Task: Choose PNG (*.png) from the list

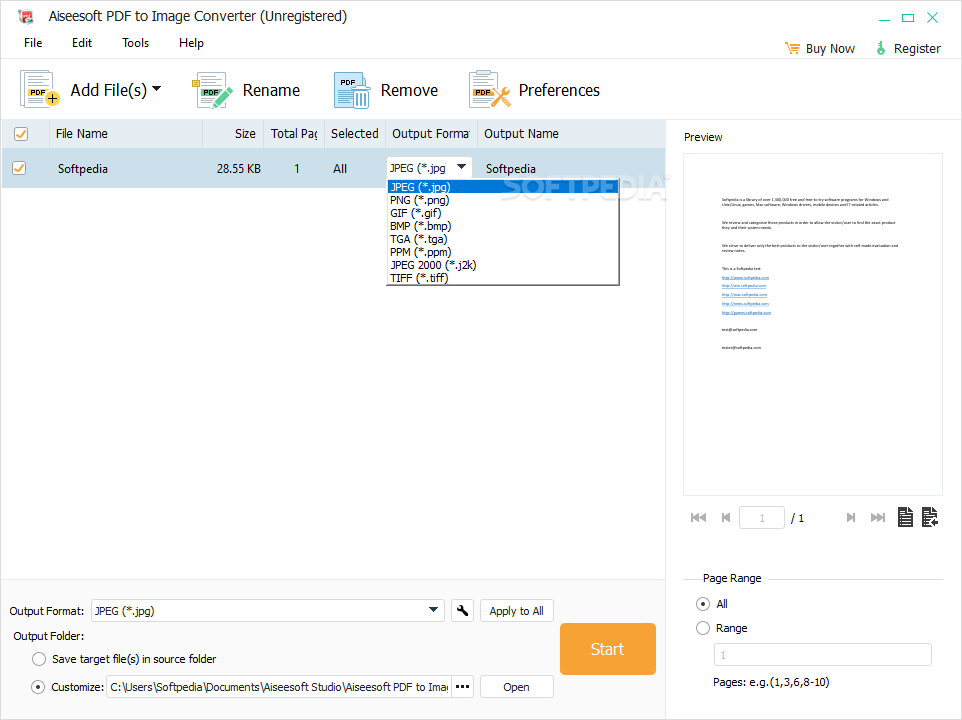Action: (503, 200)
